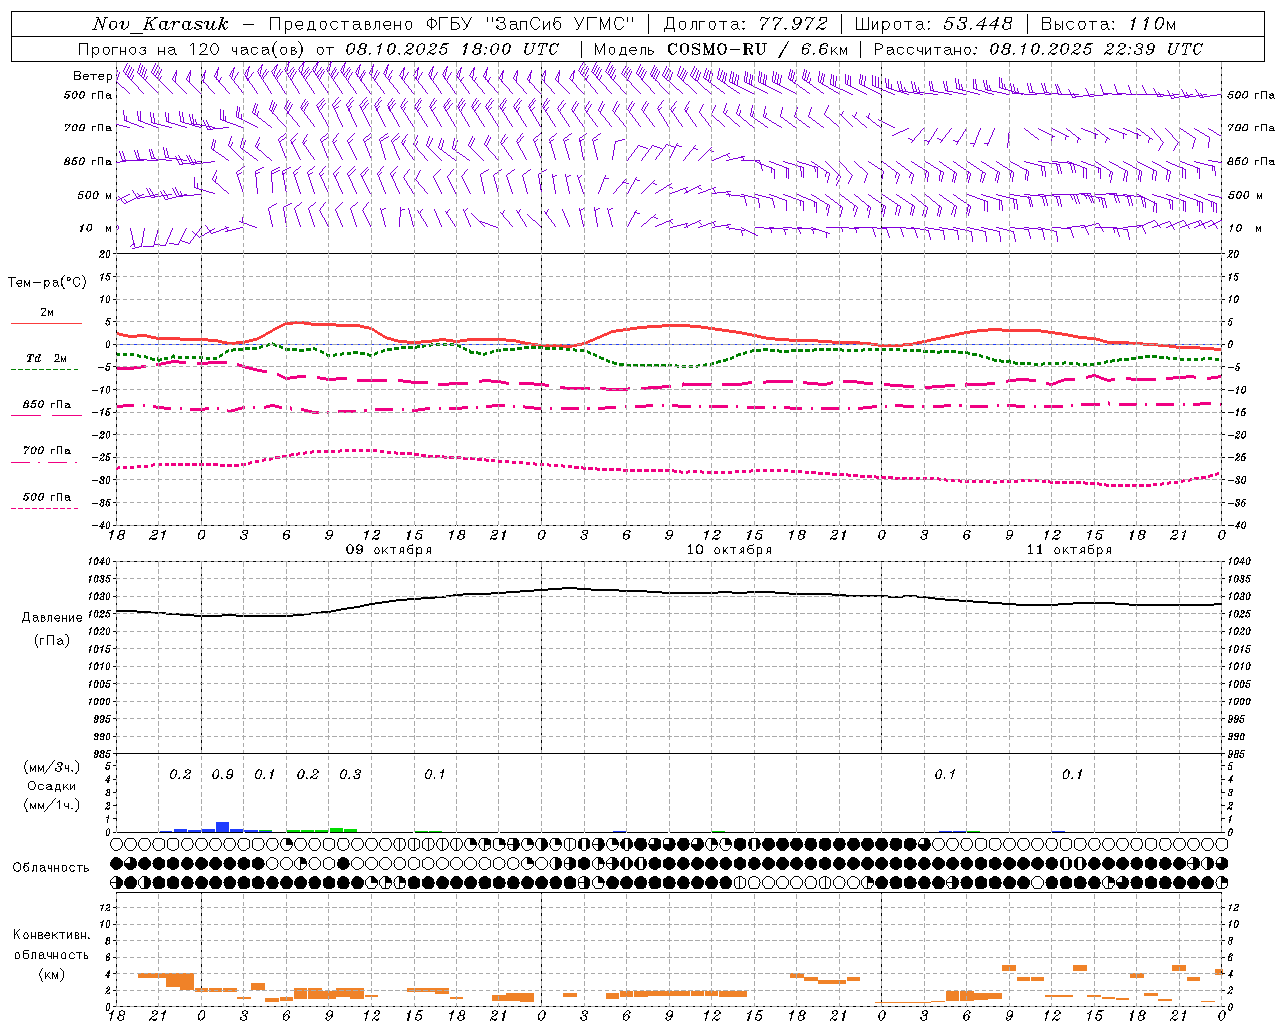Viewport: 1280px width, 1024px height.
Task: Select the forecast start '08.10.2025 18:00 UTC'
Action: 452,49
